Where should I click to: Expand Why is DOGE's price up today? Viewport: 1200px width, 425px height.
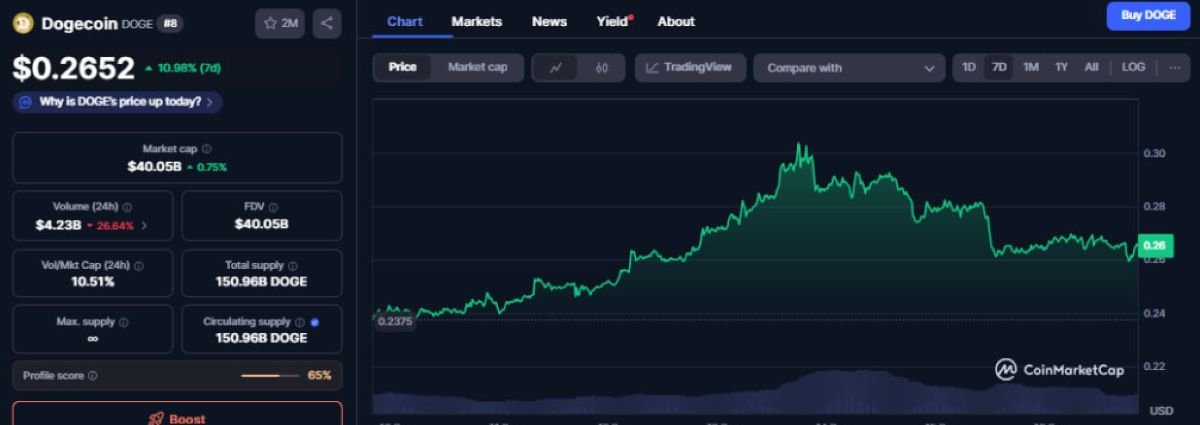coord(118,102)
